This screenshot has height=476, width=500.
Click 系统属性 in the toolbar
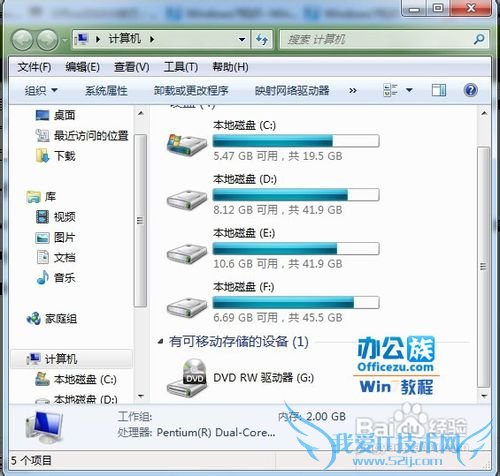(106, 90)
